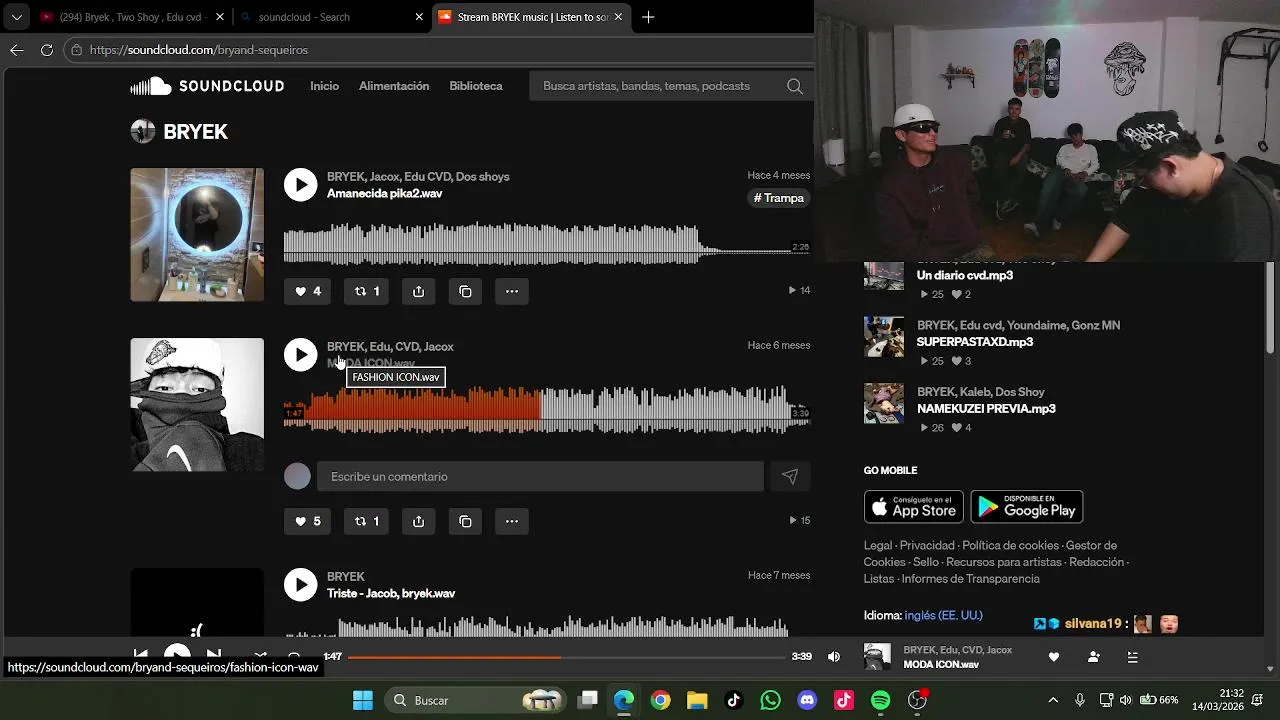Open the BRYEK profile avatar

[143, 132]
